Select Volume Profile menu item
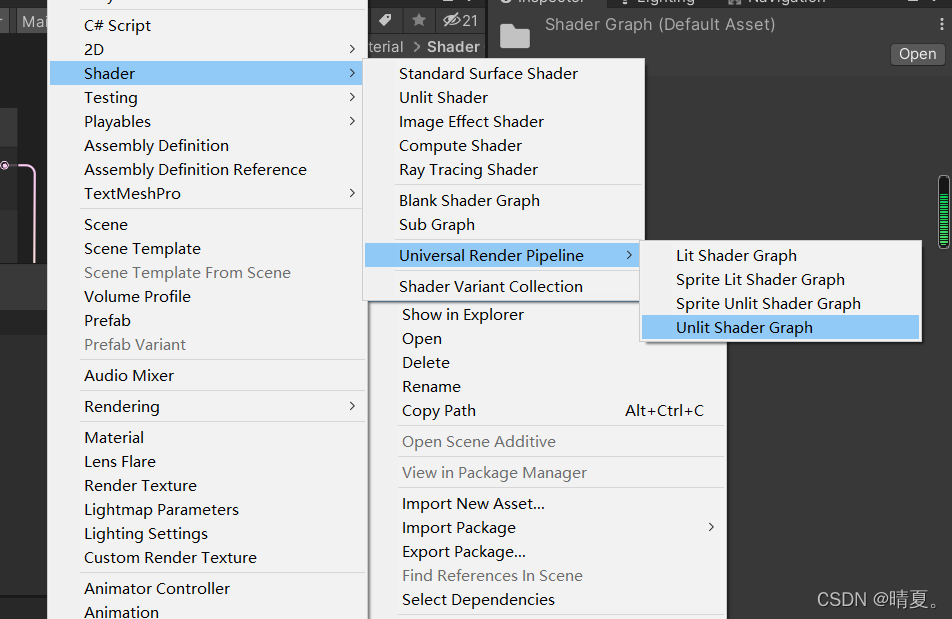Viewport: 952px width, 619px height. [x=206, y=296]
